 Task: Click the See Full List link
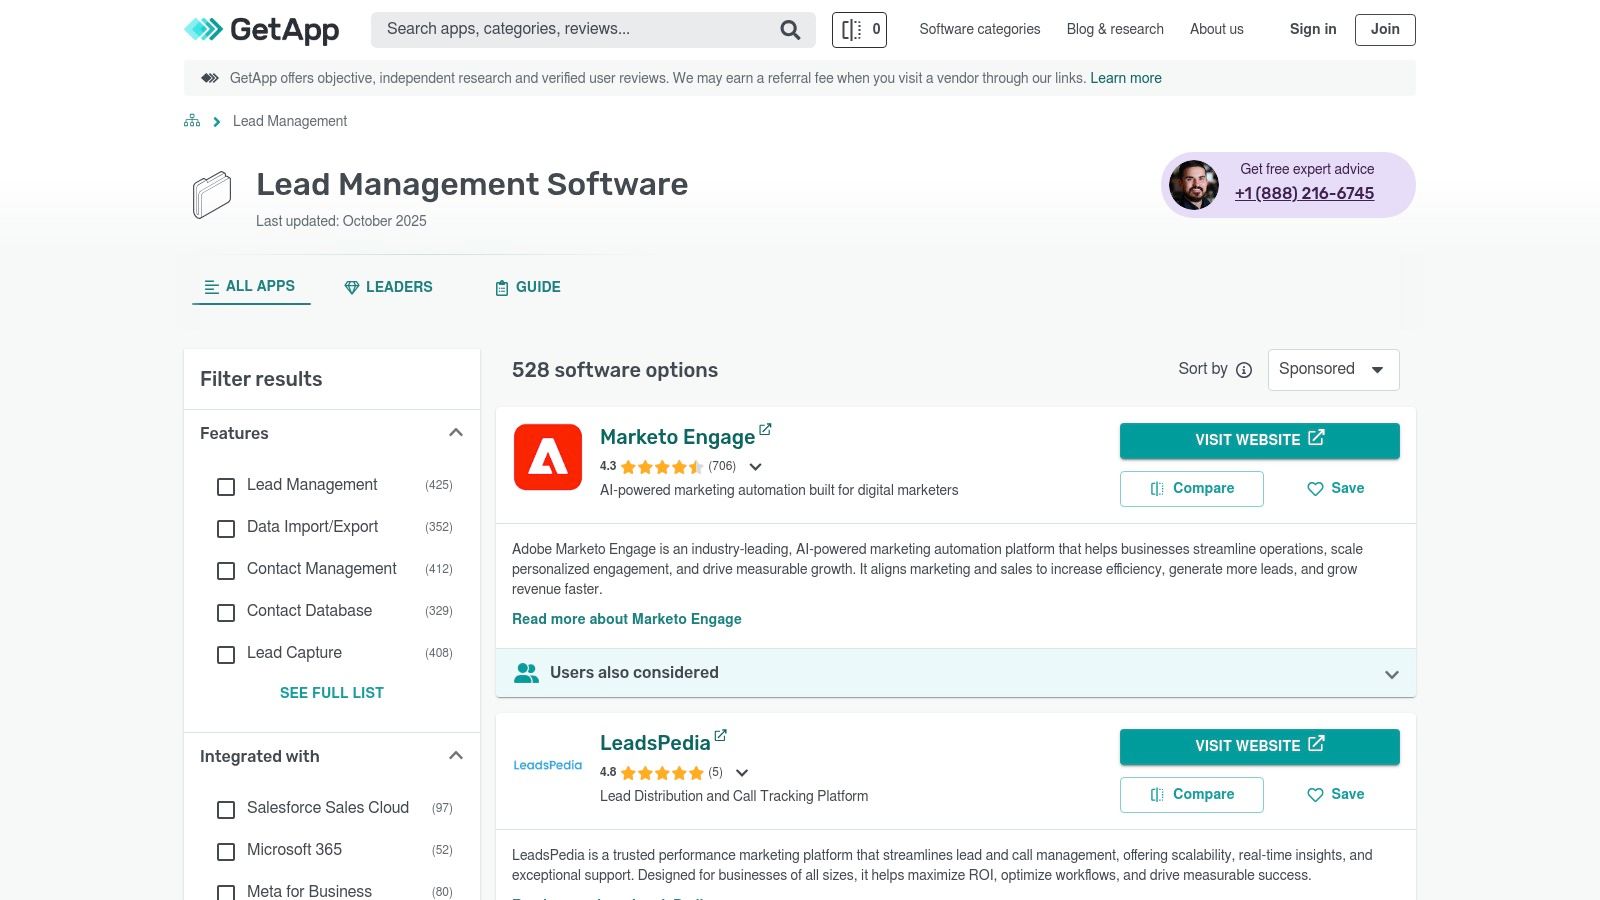(x=331, y=693)
